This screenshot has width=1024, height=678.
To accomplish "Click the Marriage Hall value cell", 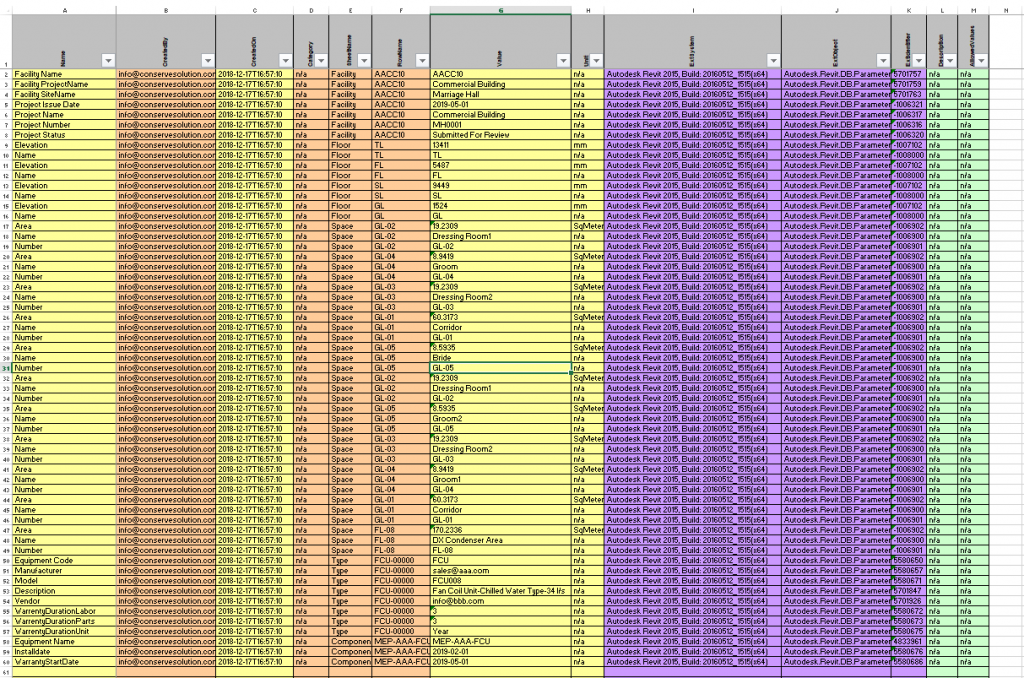I will pos(500,95).
